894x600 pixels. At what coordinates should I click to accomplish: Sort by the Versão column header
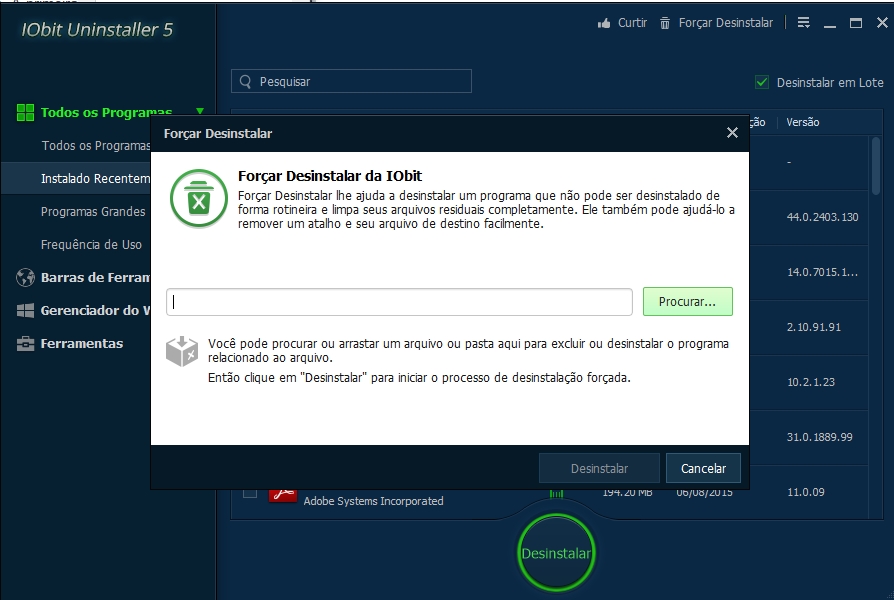pyautogui.click(x=802, y=122)
